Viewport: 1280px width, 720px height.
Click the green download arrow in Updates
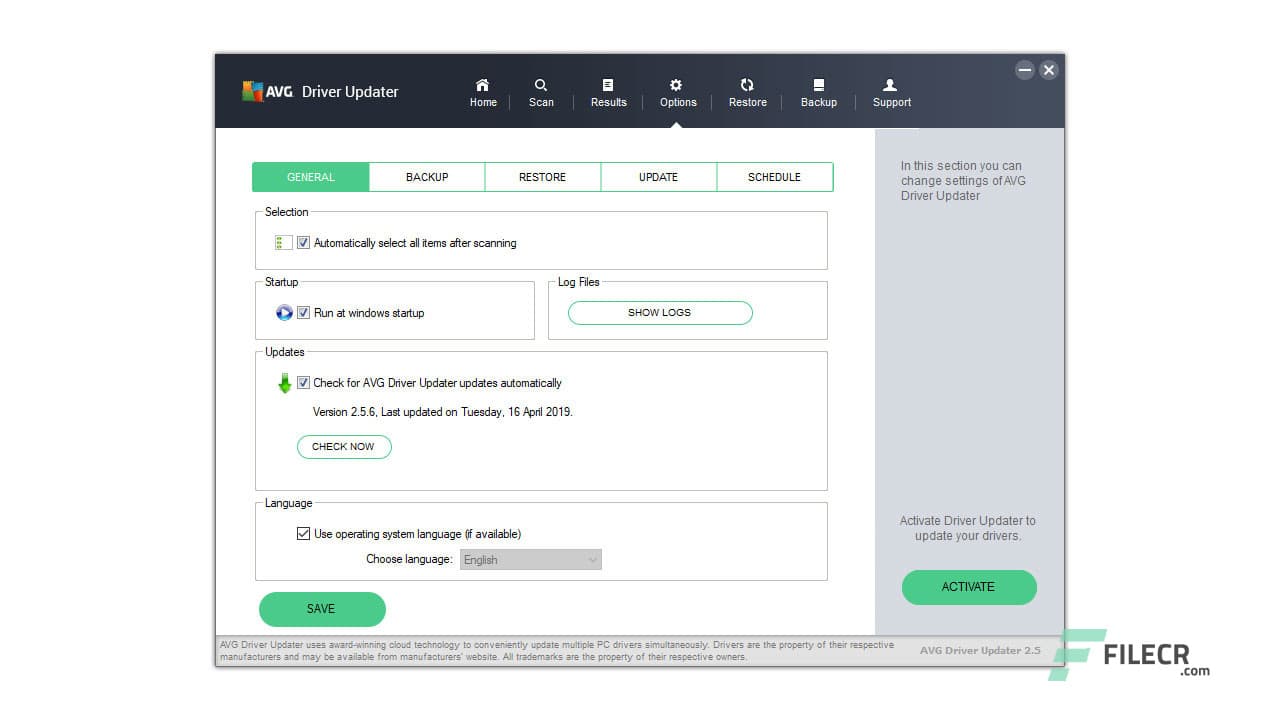pyautogui.click(x=285, y=382)
